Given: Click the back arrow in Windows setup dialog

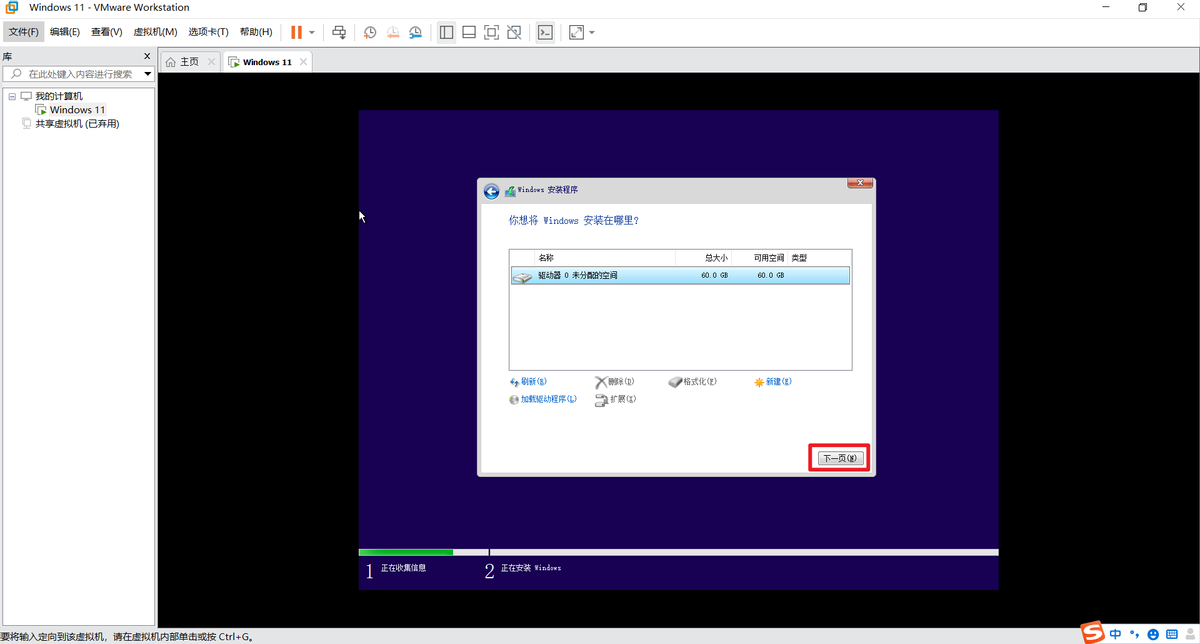Looking at the screenshot, I should (491, 191).
